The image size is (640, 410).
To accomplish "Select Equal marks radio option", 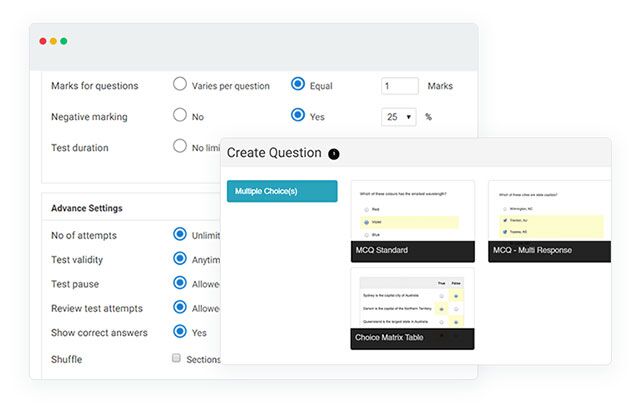I will click(x=298, y=84).
